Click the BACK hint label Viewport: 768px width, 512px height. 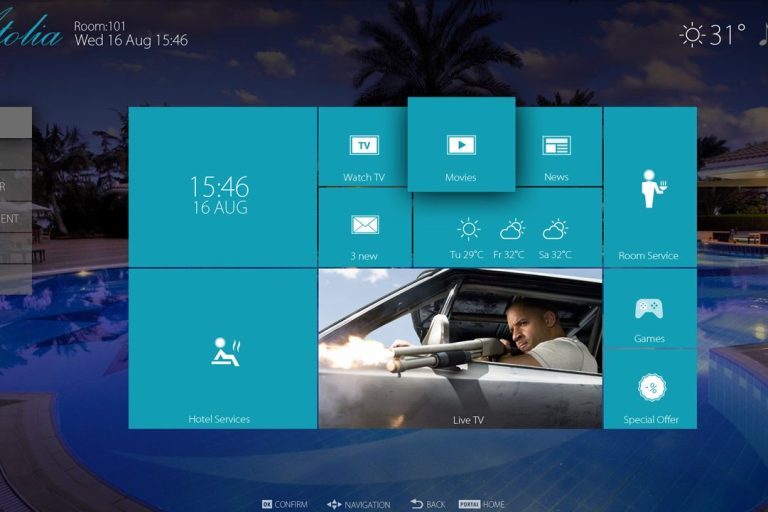click(435, 505)
